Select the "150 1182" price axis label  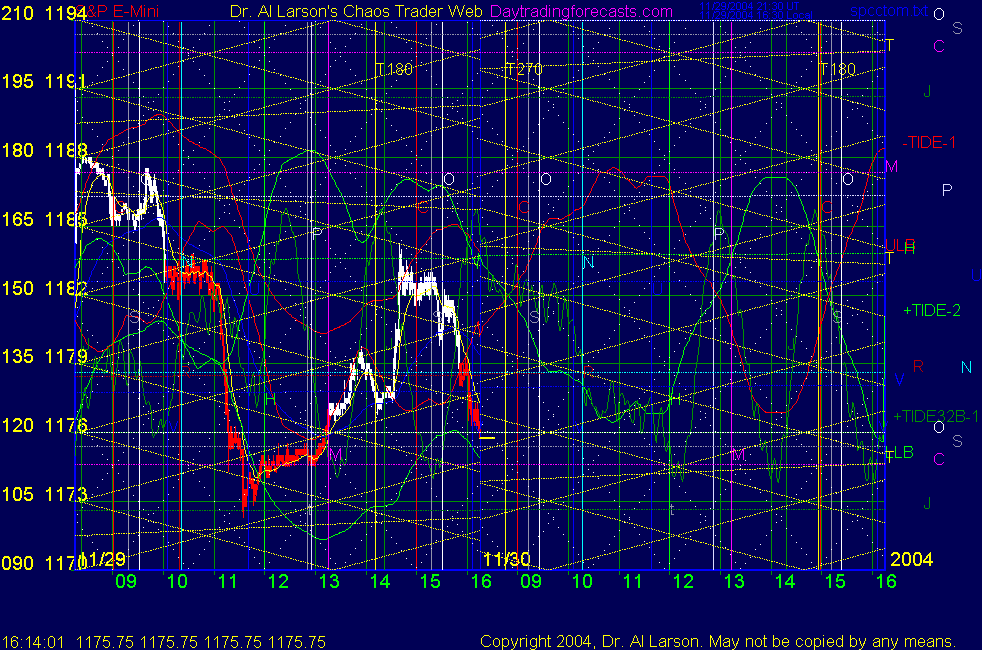click(44, 288)
